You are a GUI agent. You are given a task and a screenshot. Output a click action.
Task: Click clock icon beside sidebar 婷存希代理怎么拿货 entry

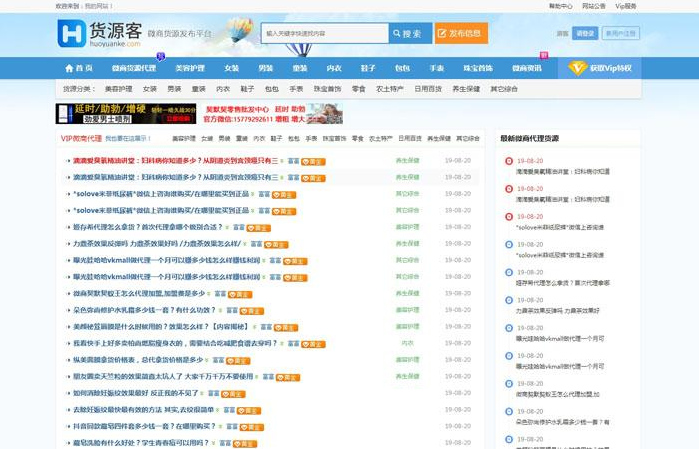click(509, 272)
